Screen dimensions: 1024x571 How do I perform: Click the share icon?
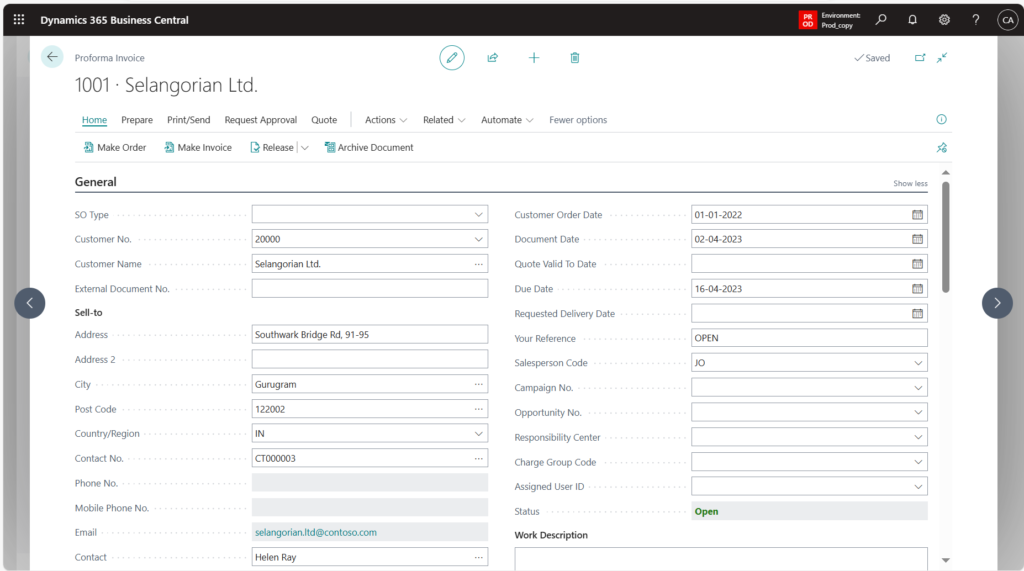pos(493,57)
